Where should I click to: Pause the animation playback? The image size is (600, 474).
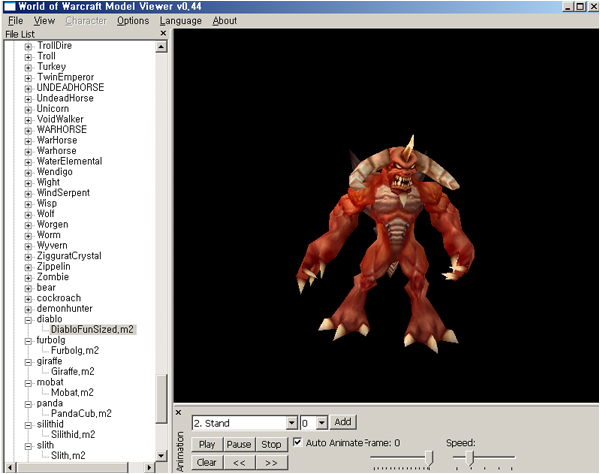click(238, 444)
